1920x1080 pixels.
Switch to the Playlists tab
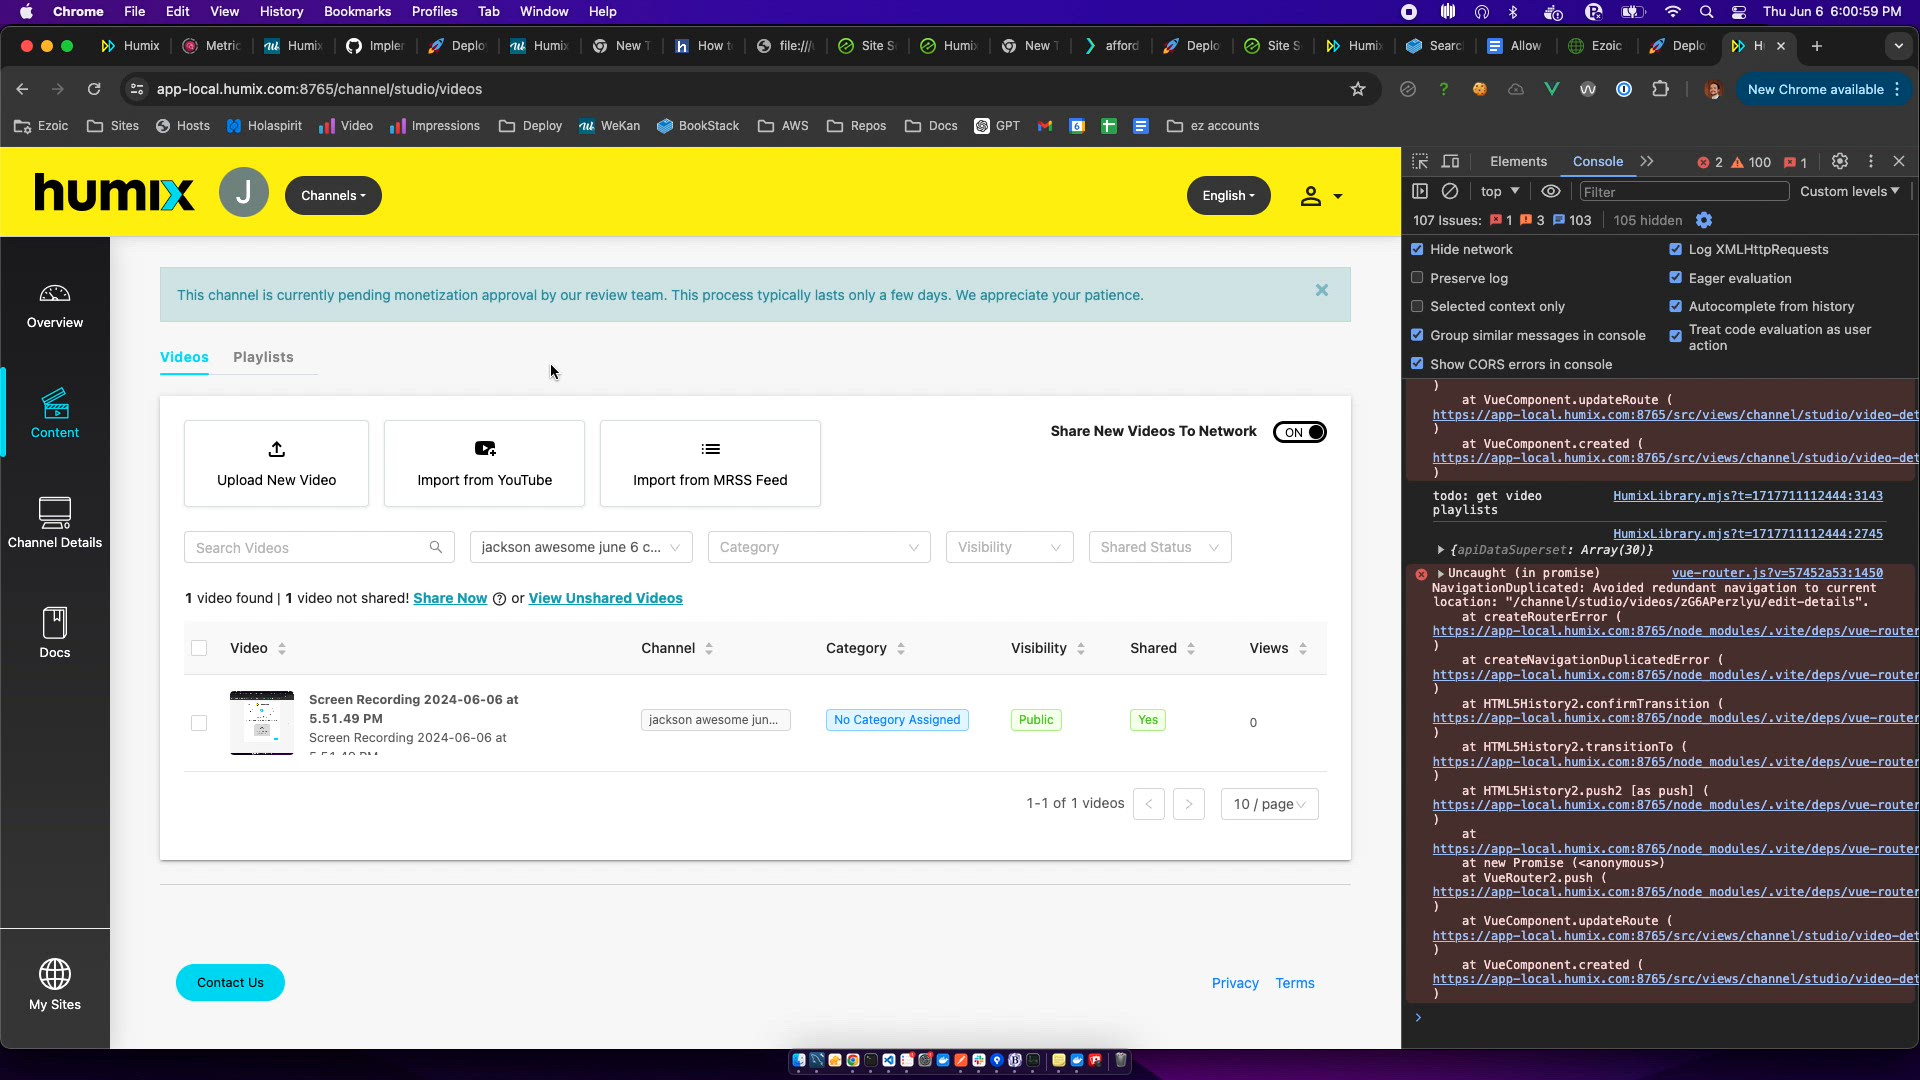[x=263, y=357]
